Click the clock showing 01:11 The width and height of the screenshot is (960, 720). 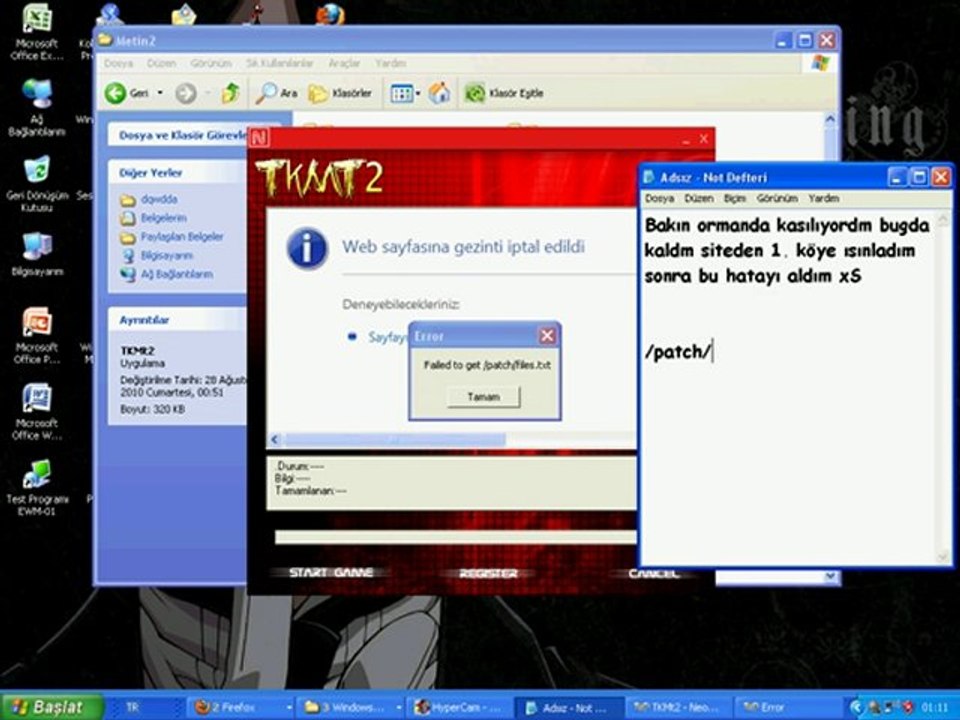point(933,708)
